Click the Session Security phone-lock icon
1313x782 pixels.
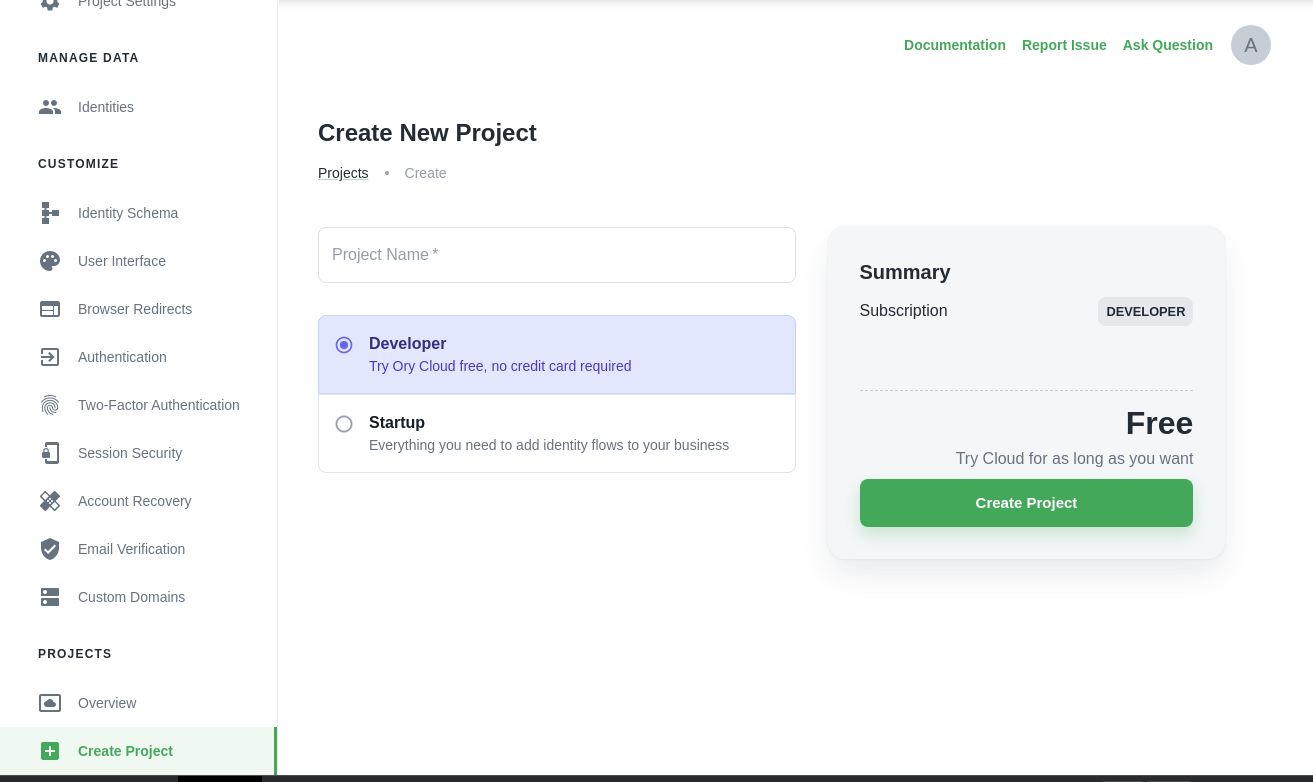point(50,453)
